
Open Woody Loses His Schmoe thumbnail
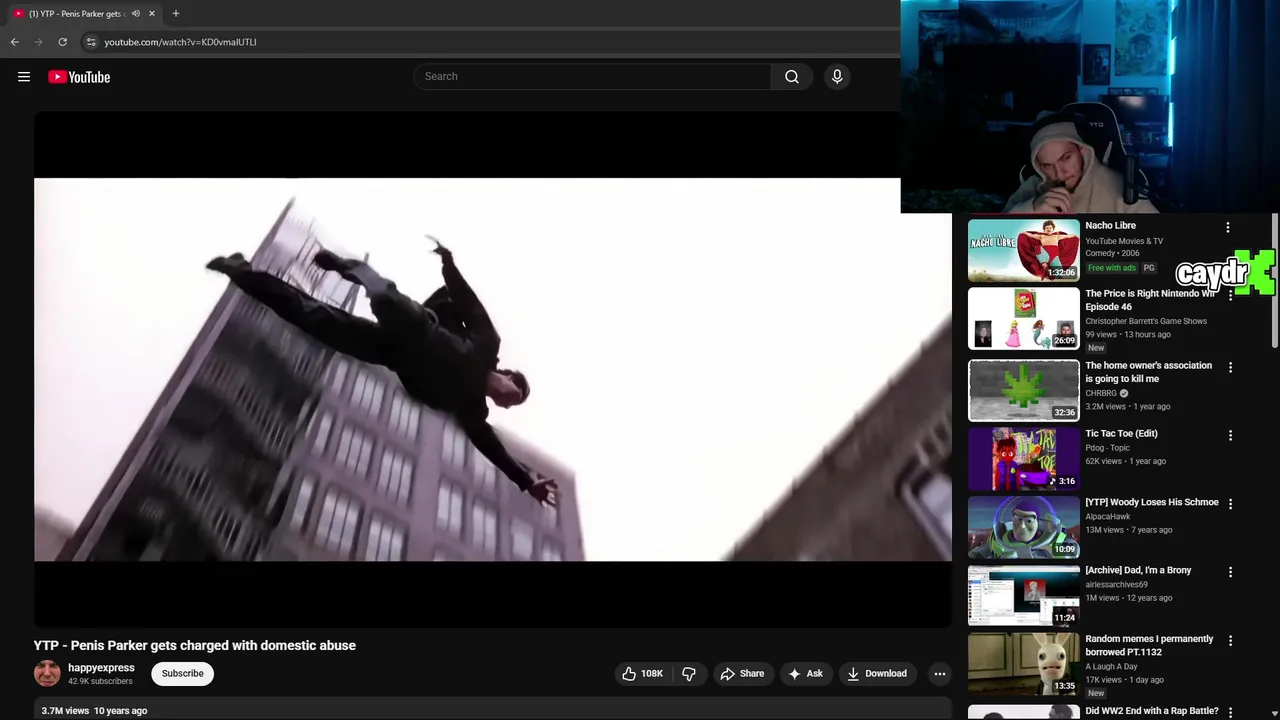(1024, 527)
